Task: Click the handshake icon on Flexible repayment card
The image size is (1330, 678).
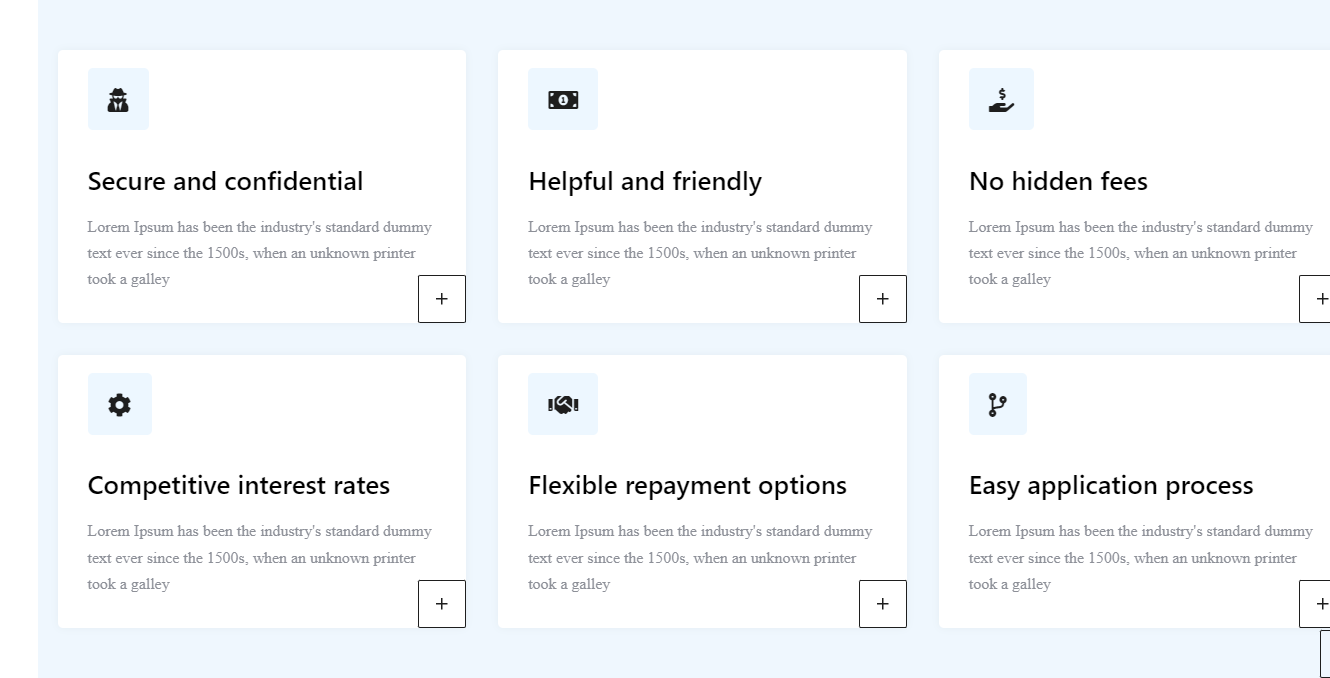Action: [563, 405]
